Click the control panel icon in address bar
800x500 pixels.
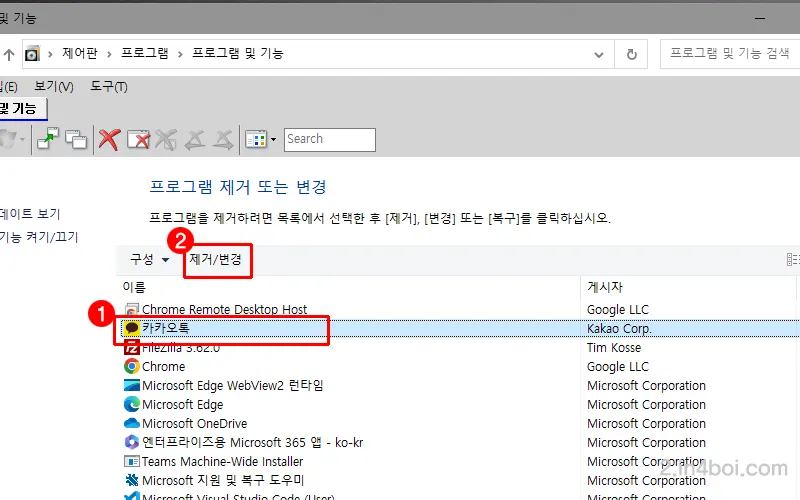coord(32,54)
